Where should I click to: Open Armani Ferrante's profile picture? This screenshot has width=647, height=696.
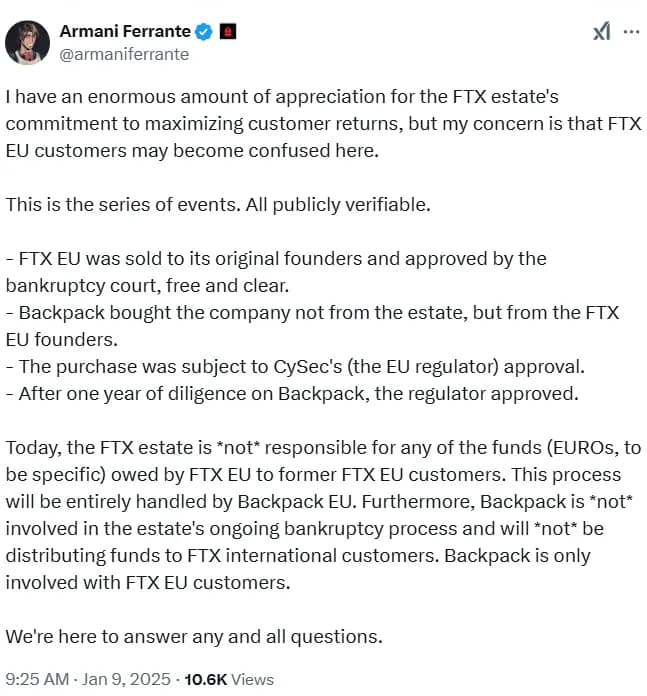pos(29,43)
